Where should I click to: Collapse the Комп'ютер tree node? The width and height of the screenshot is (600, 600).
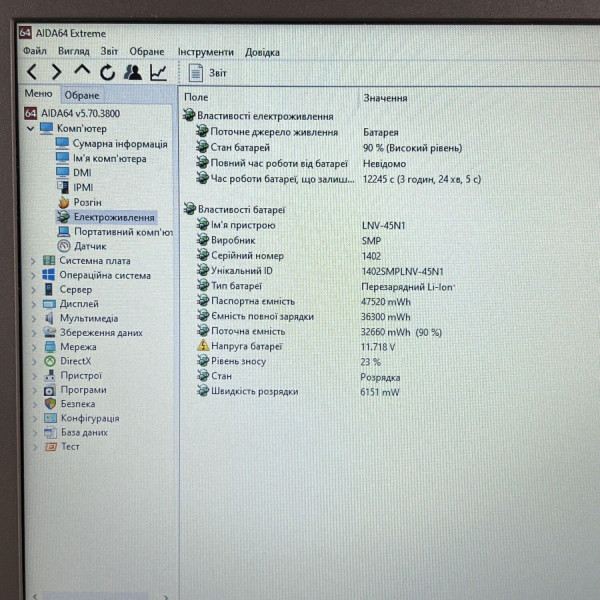click(31, 129)
